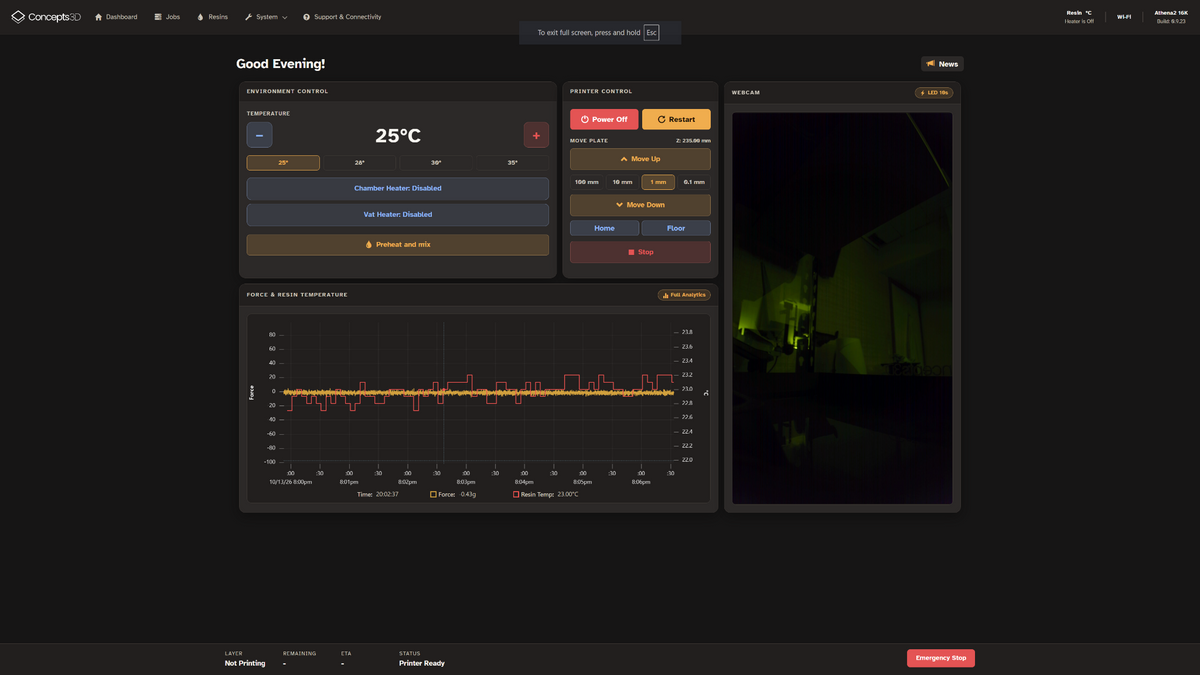Screen dimensions: 1200x675
Task: Click the Full Analytics chart icon
Action: click(x=665, y=295)
